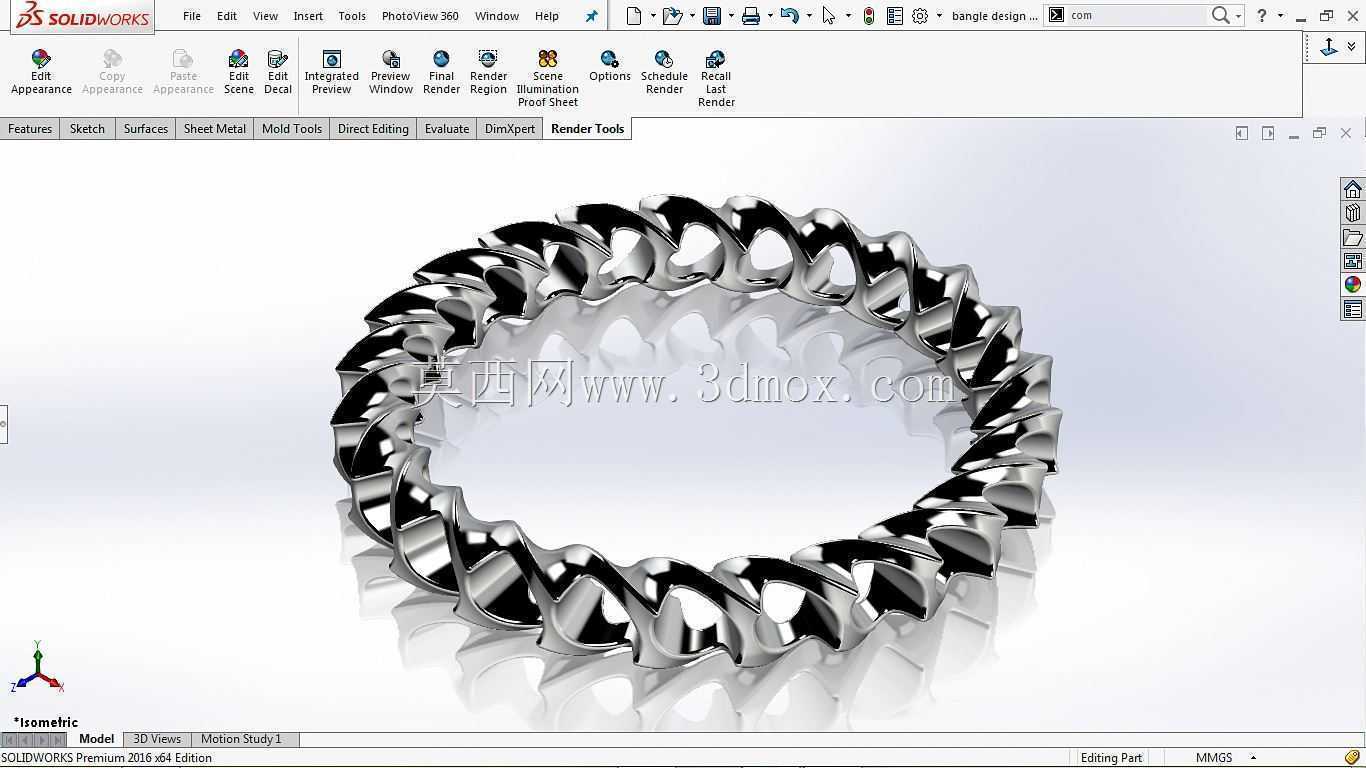Viewport: 1366px width, 768px height.
Task: Open View Palette icon in task pane
Action: pos(1353,261)
